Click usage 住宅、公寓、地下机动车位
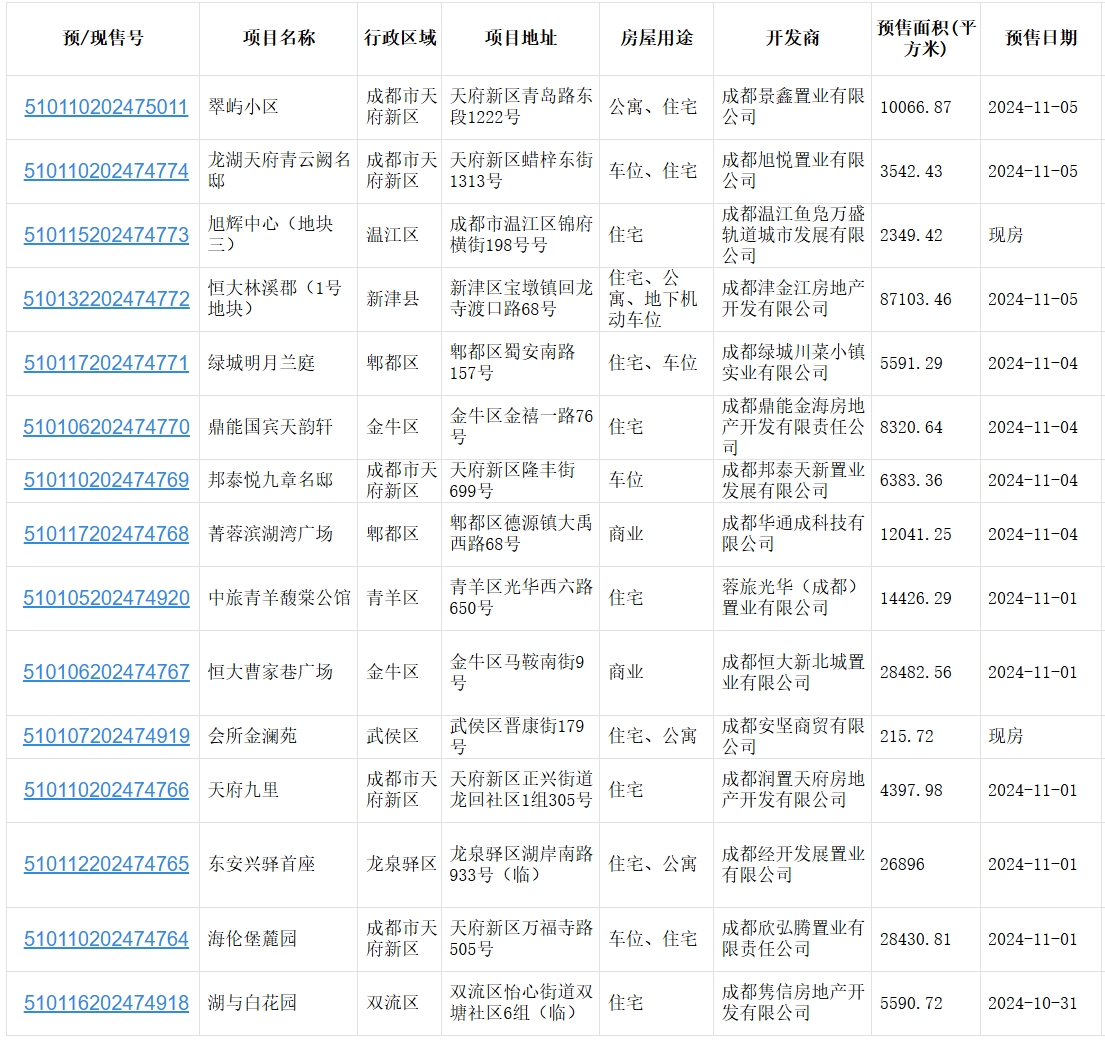 point(653,299)
